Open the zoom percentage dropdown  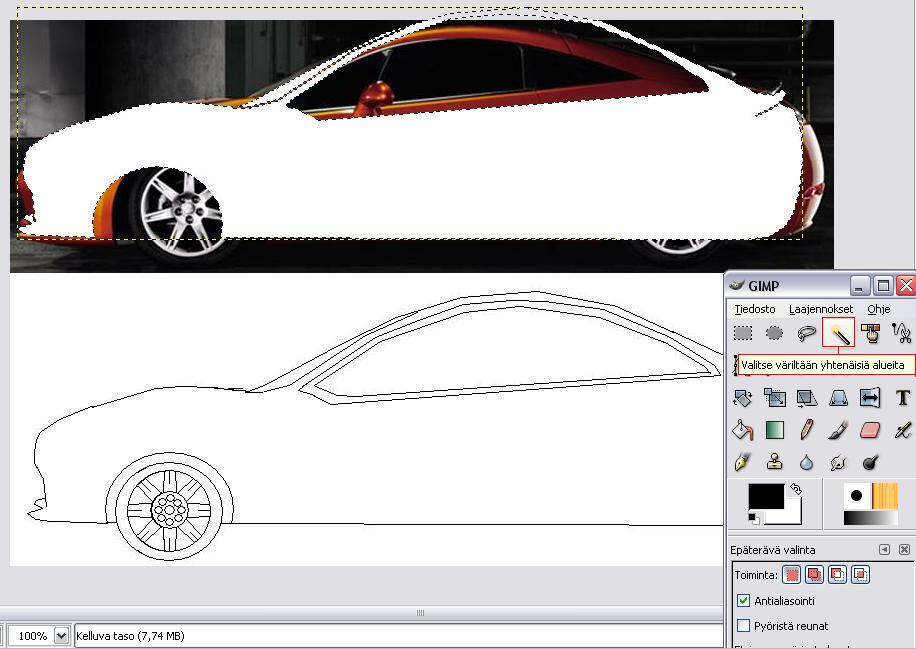(61, 636)
